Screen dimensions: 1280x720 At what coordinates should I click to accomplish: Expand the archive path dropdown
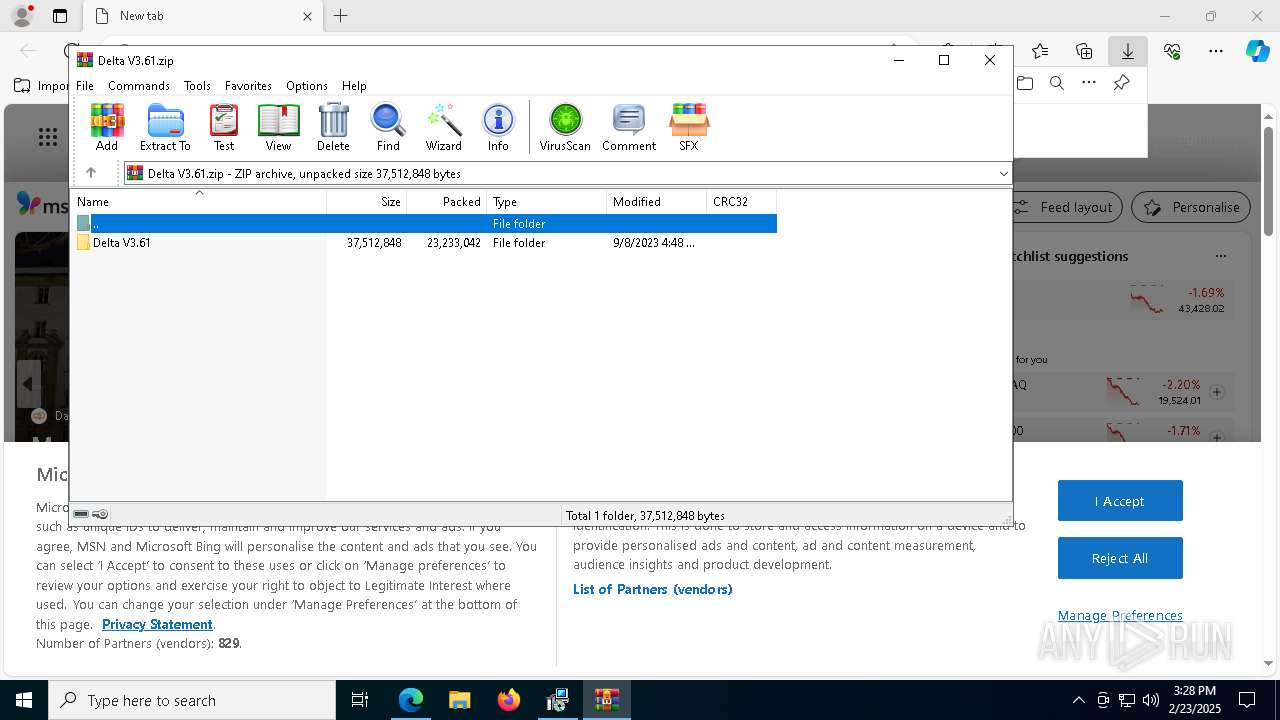[x=1003, y=174]
